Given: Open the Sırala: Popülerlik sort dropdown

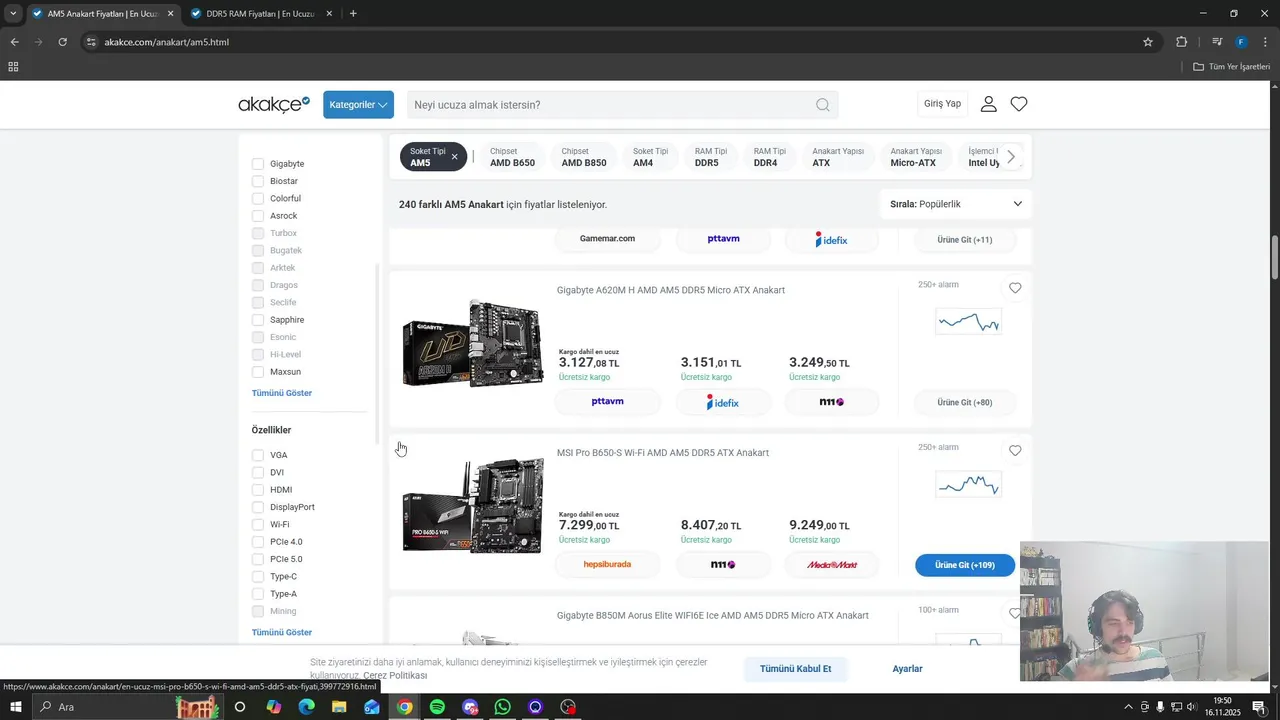Looking at the screenshot, I should [956, 204].
